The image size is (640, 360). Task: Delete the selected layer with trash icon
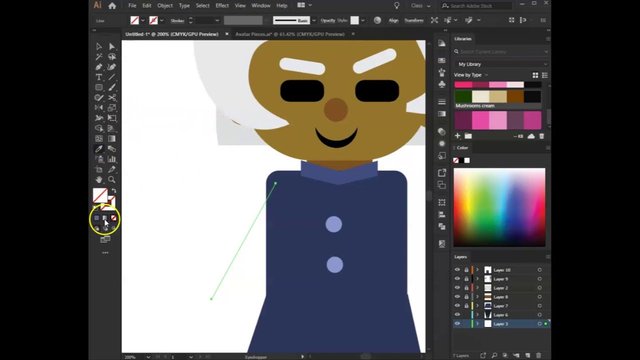538,356
